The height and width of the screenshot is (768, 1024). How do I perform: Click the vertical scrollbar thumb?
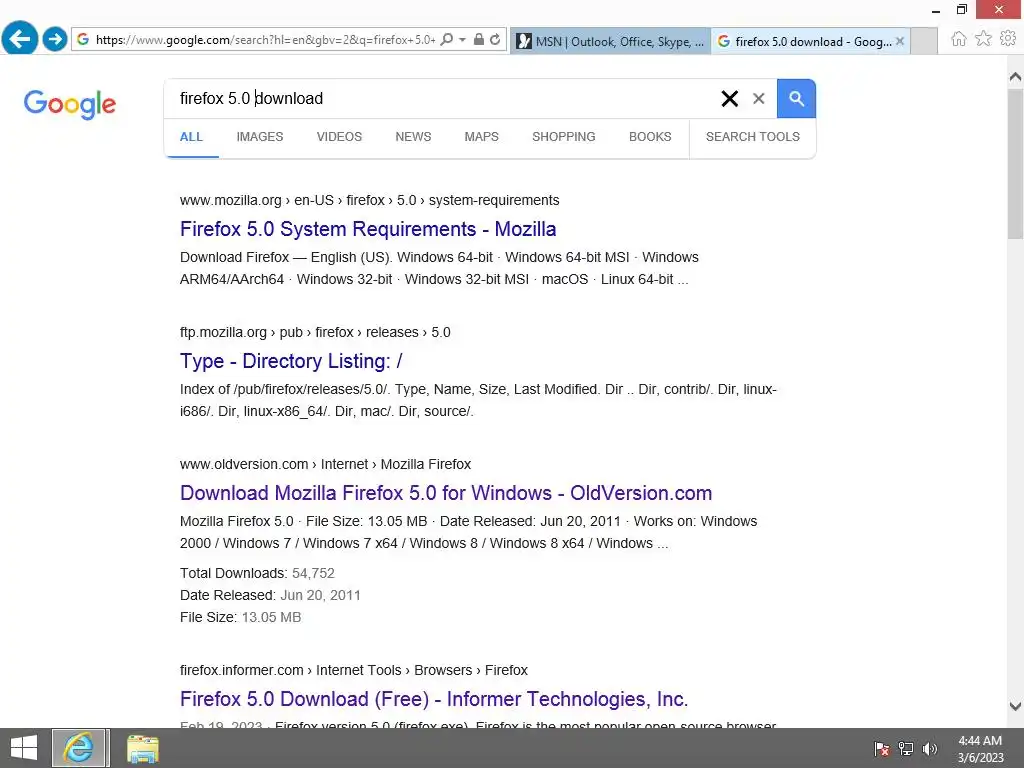[x=1016, y=164]
